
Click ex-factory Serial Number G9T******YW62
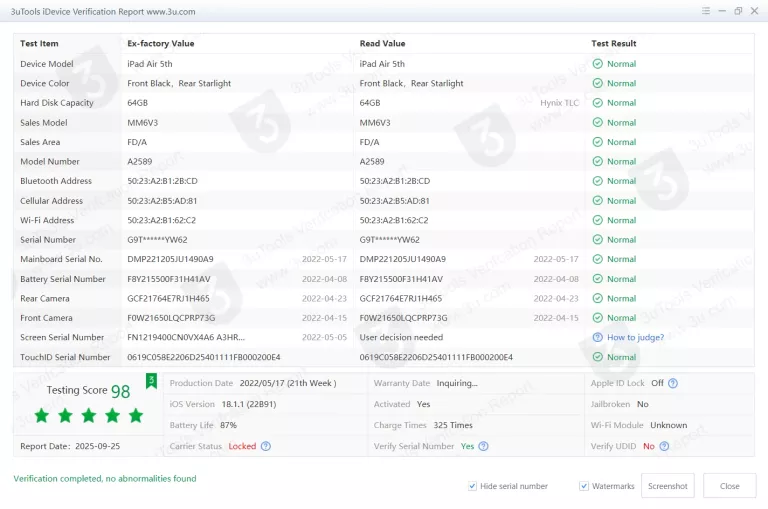click(x=157, y=240)
